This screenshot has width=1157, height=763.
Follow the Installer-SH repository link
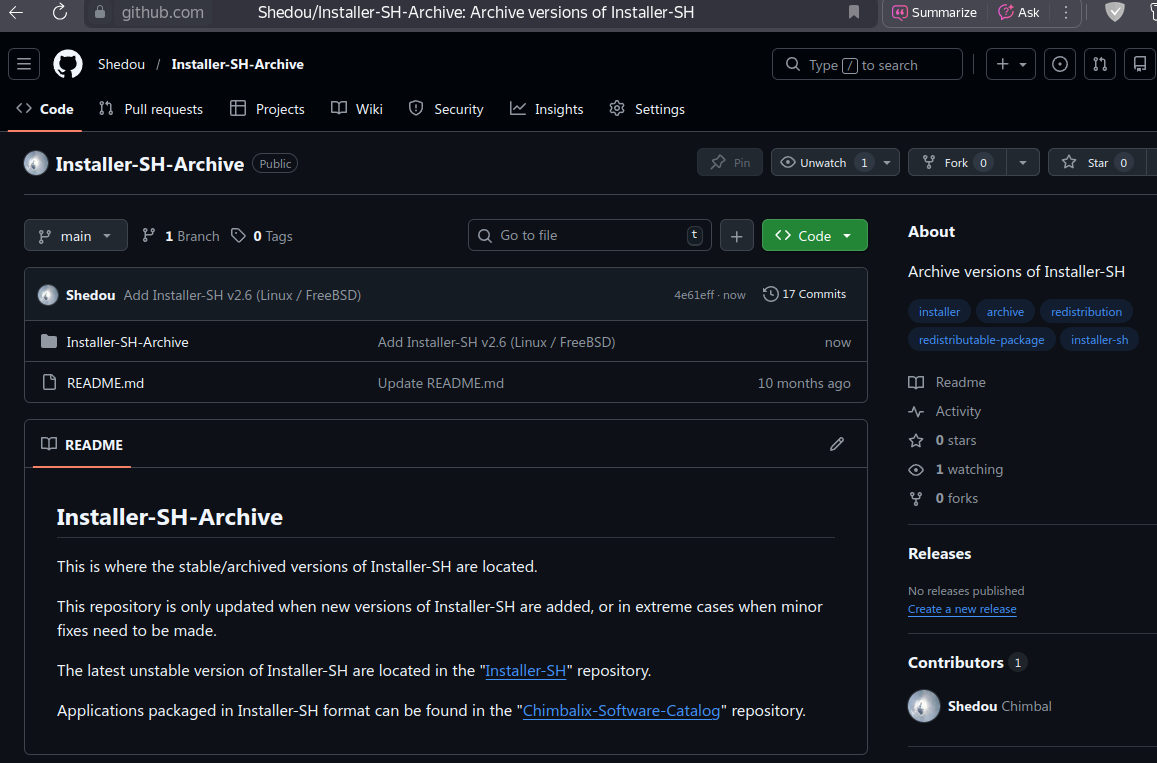tap(525, 671)
